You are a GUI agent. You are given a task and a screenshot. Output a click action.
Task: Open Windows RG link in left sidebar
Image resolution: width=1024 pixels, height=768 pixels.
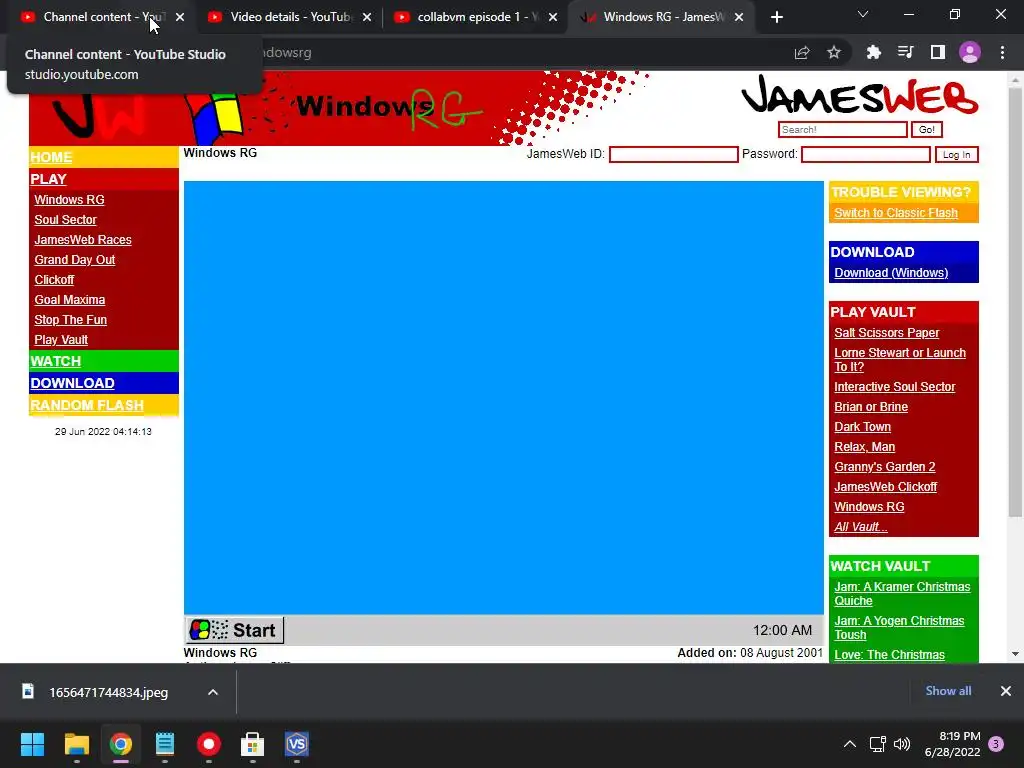(69, 200)
